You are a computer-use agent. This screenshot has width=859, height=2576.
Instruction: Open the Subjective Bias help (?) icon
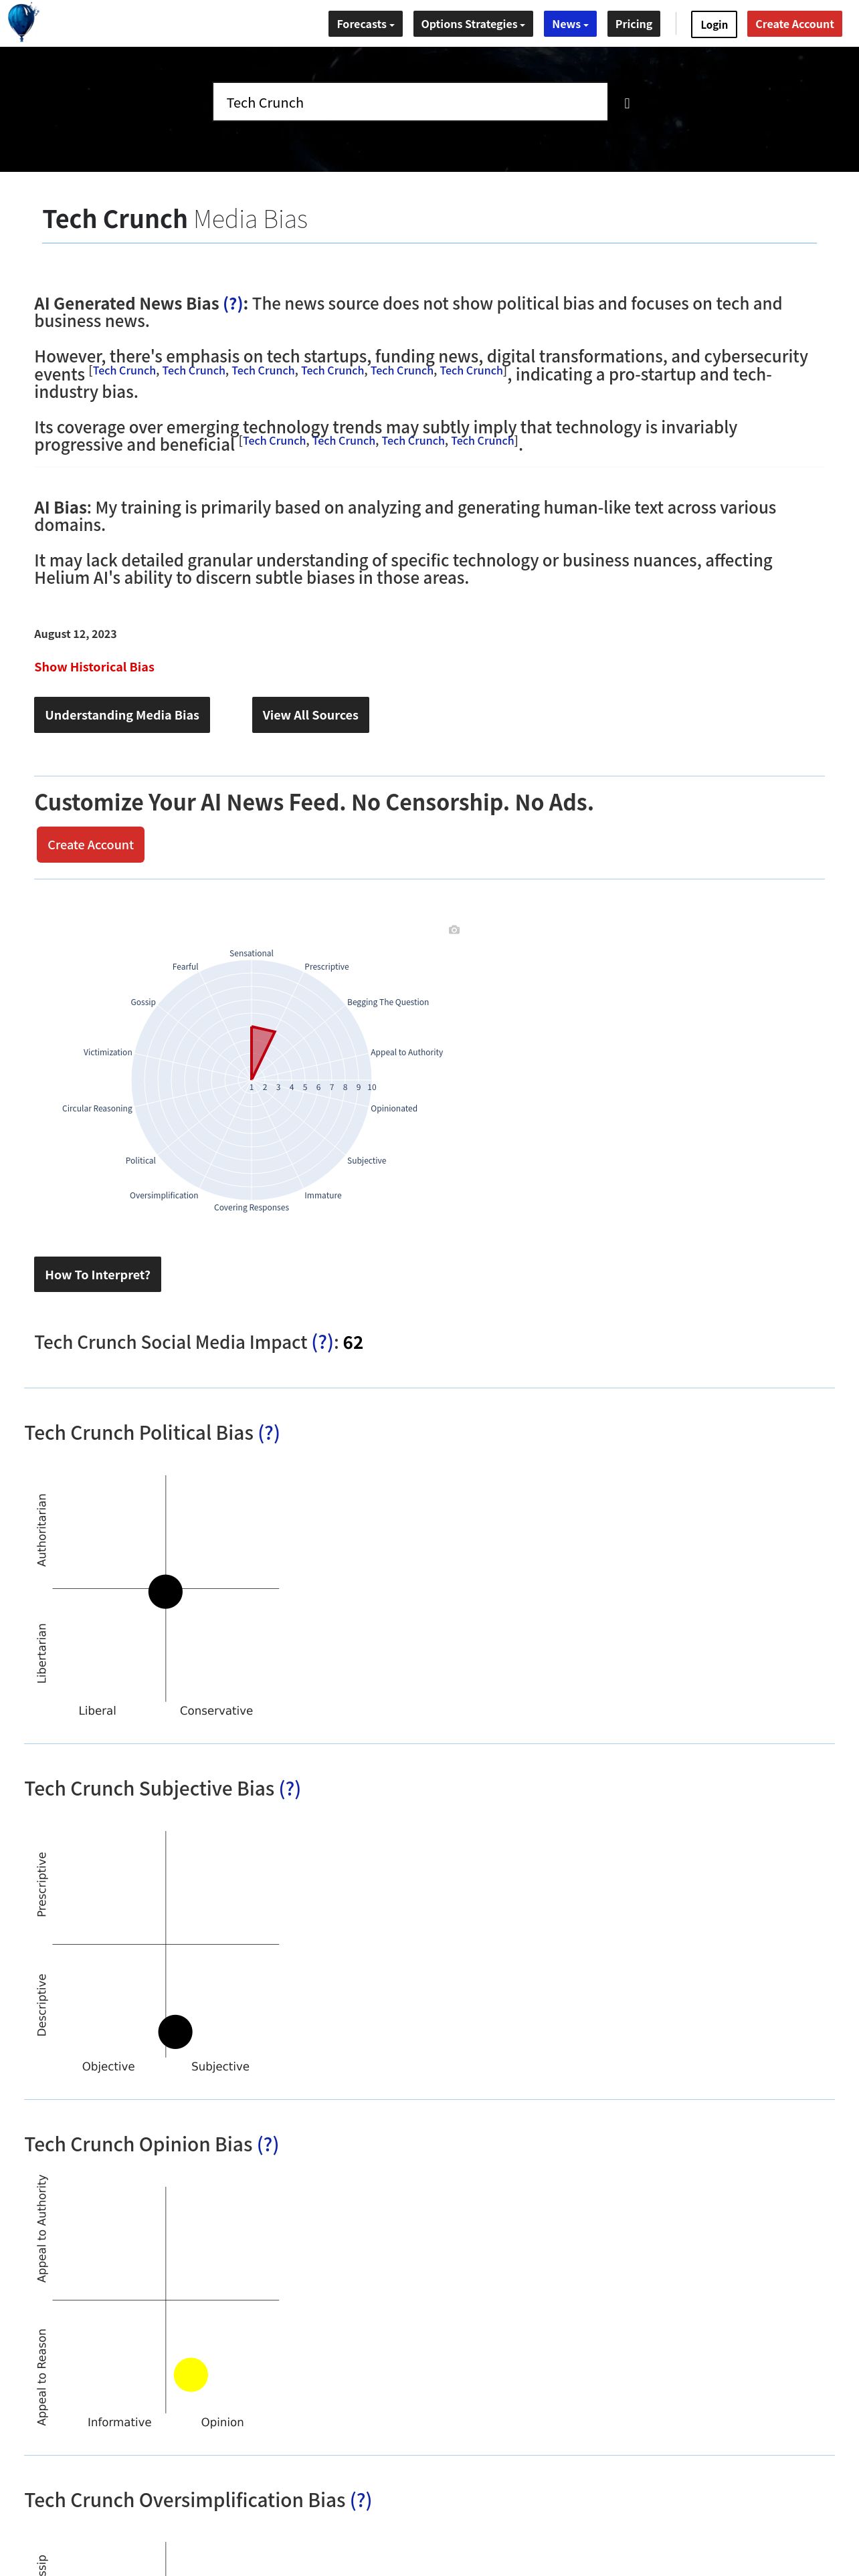pos(289,1788)
